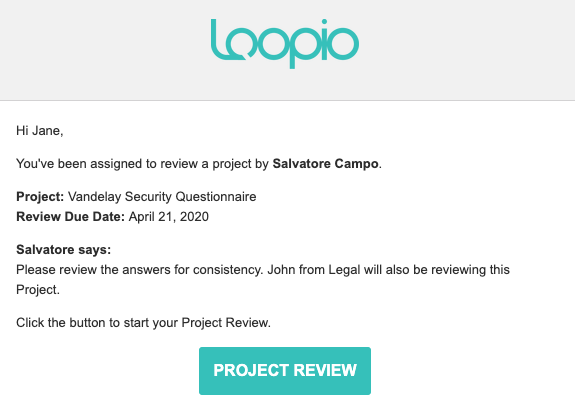
Task: Click the bold Project: label
Action: (40, 197)
